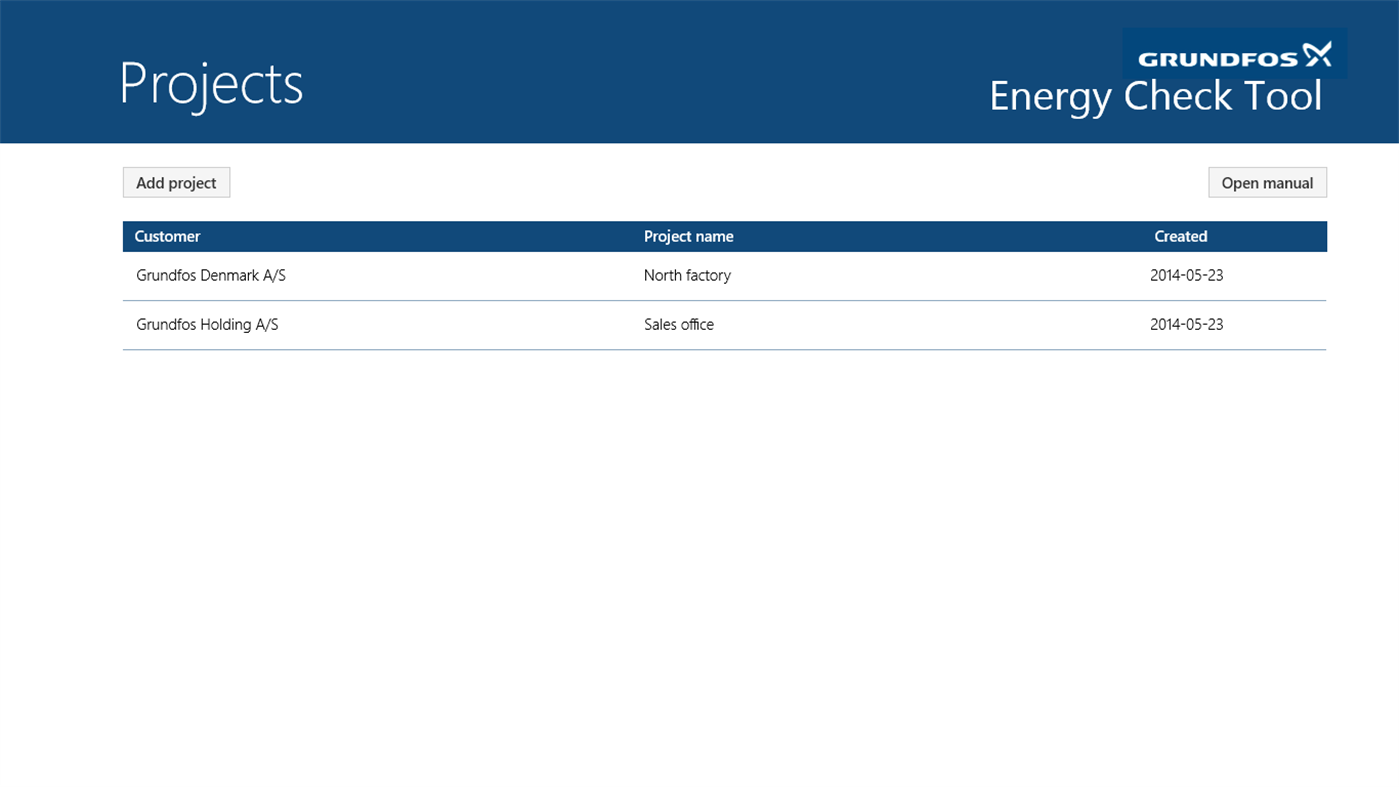This screenshot has width=1399, height=787.
Task: Click the Grundfos logo in the header
Action: pos(1234,54)
